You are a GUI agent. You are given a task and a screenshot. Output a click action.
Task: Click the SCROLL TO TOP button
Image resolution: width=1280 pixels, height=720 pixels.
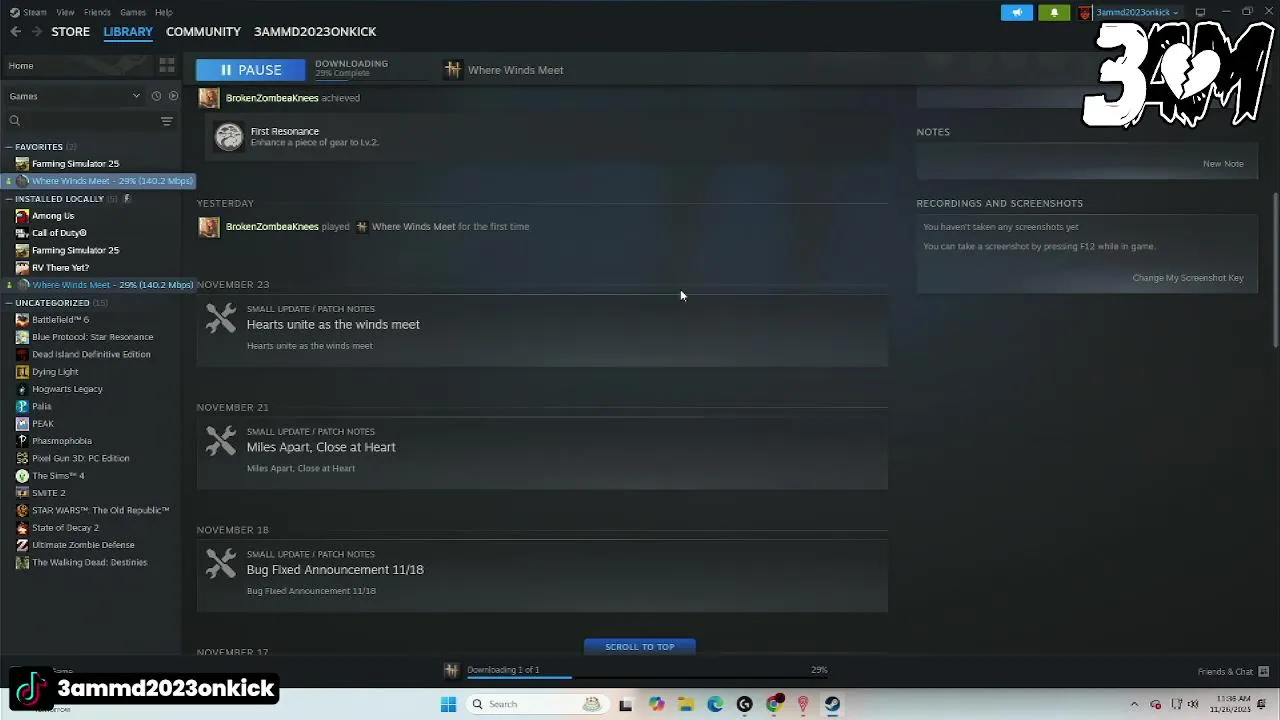pos(640,647)
